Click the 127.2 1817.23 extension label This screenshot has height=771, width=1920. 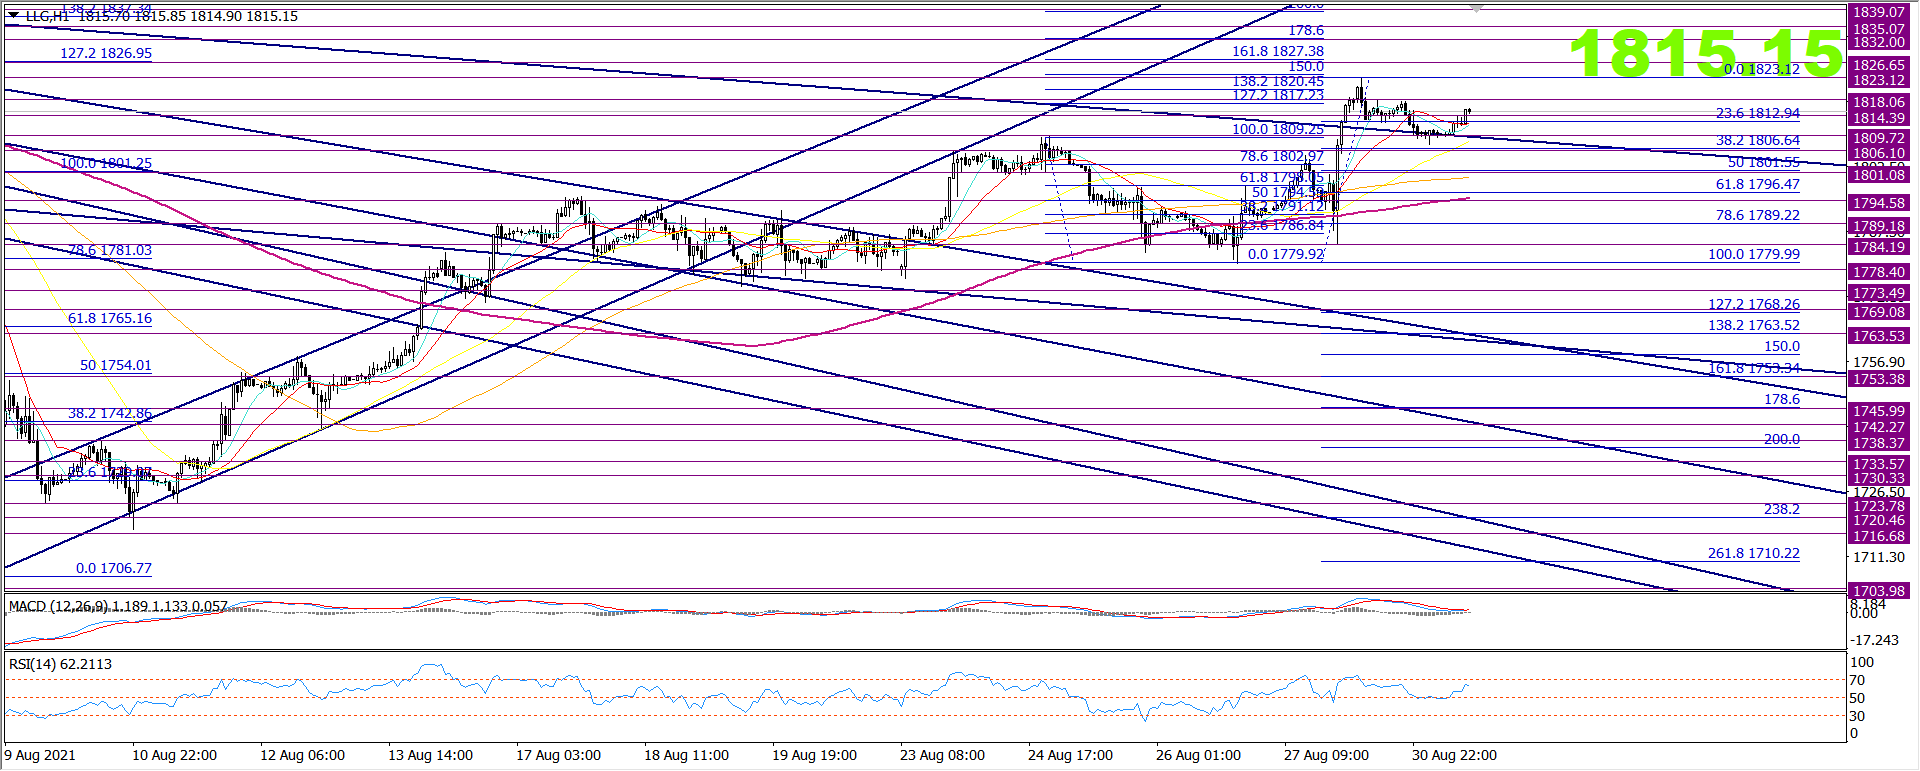point(1278,95)
